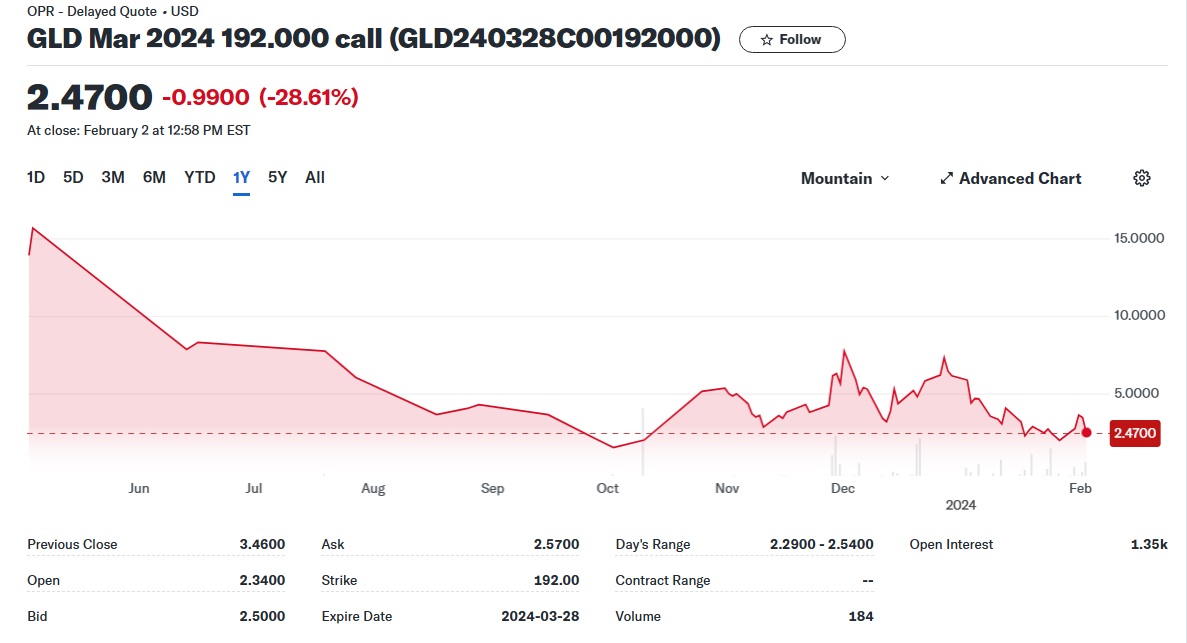
Task: Open Advanced Chart view
Action: 1011,178
